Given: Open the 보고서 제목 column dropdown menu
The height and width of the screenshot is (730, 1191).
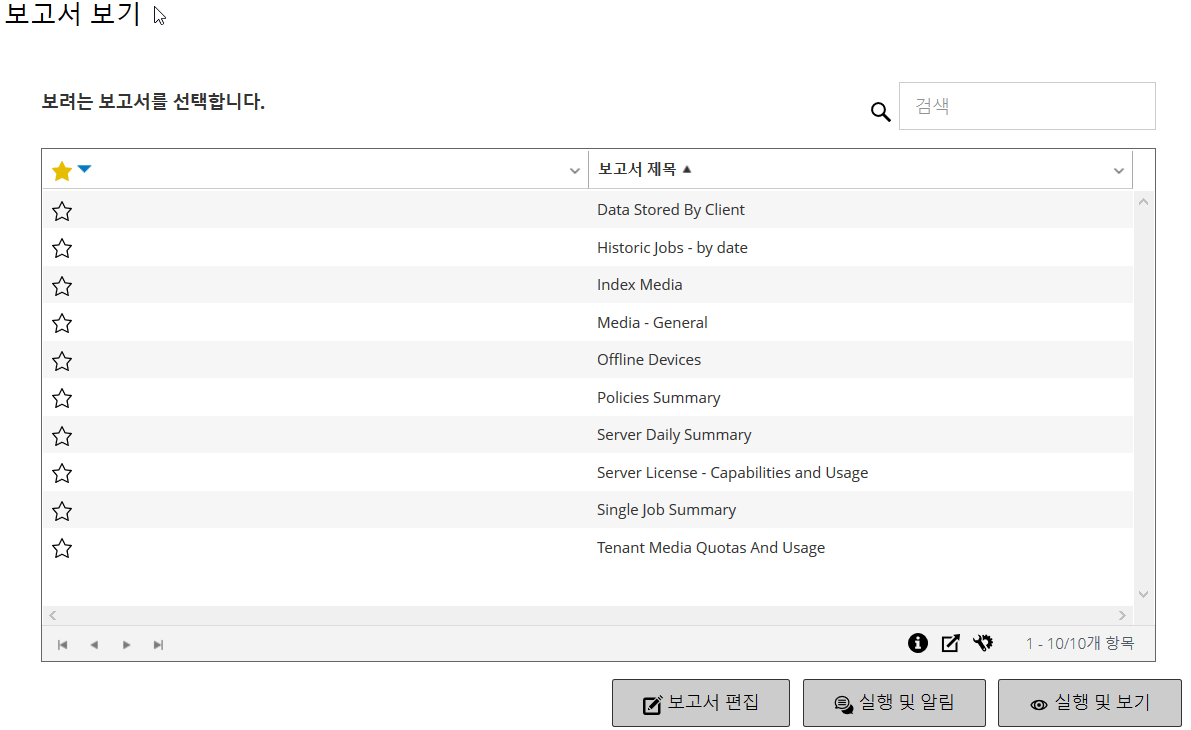Looking at the screenshot, I should 1119,171.
